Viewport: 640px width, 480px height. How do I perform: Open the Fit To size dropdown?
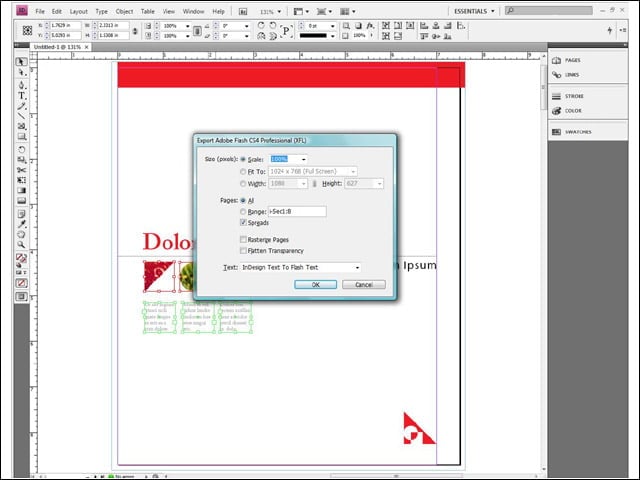click(x=353, y=171)
